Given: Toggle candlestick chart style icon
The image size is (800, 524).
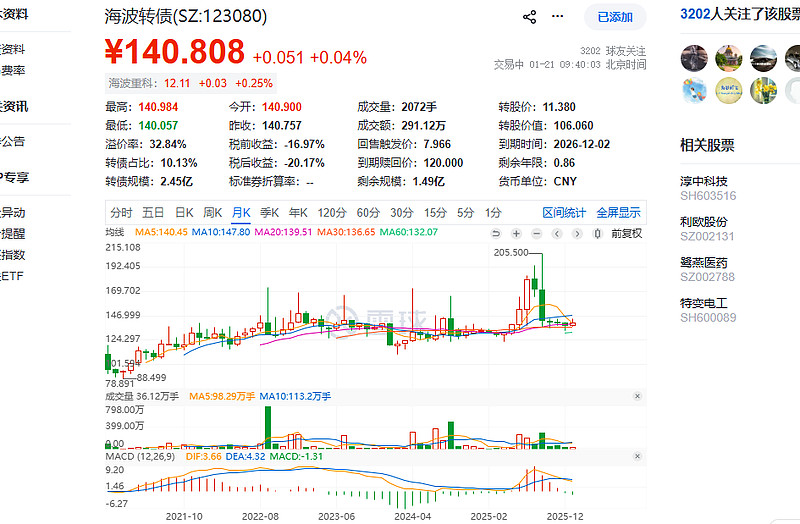Looking at the screenshot, I should [597, 234].
